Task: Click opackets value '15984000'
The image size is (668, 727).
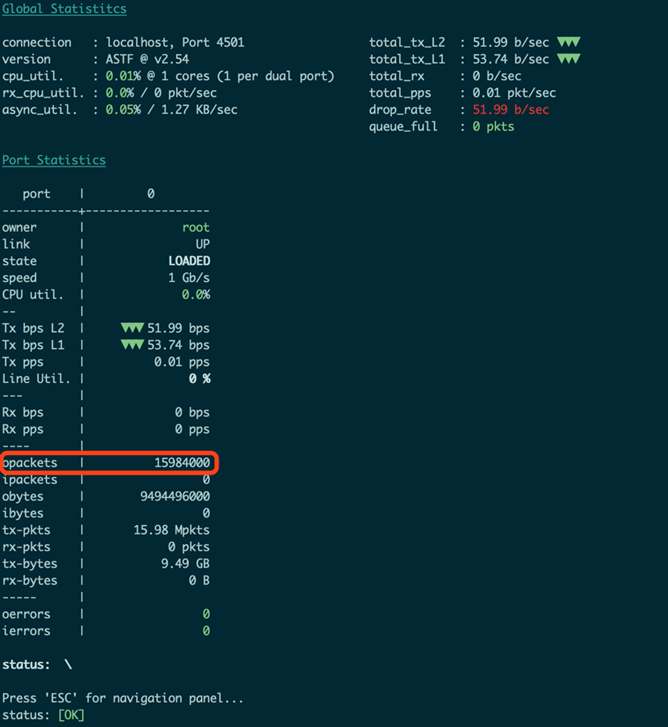Action: (x=182, y=463)
